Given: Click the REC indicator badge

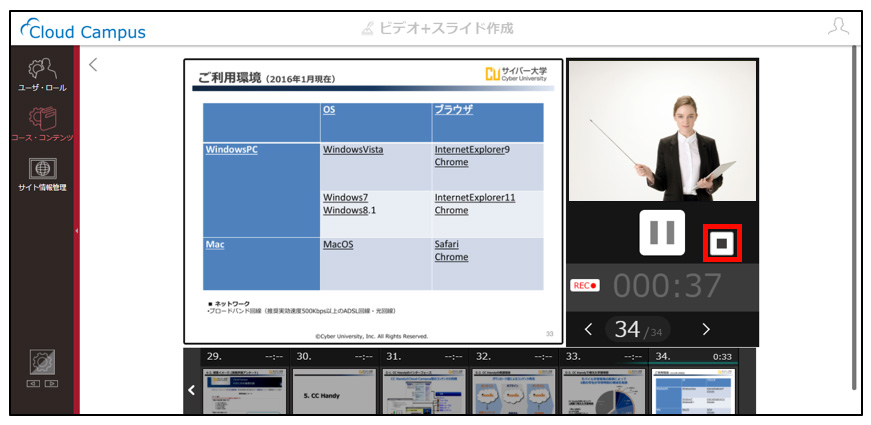Looking at the screenshot, I should click(x=584, y=286).
